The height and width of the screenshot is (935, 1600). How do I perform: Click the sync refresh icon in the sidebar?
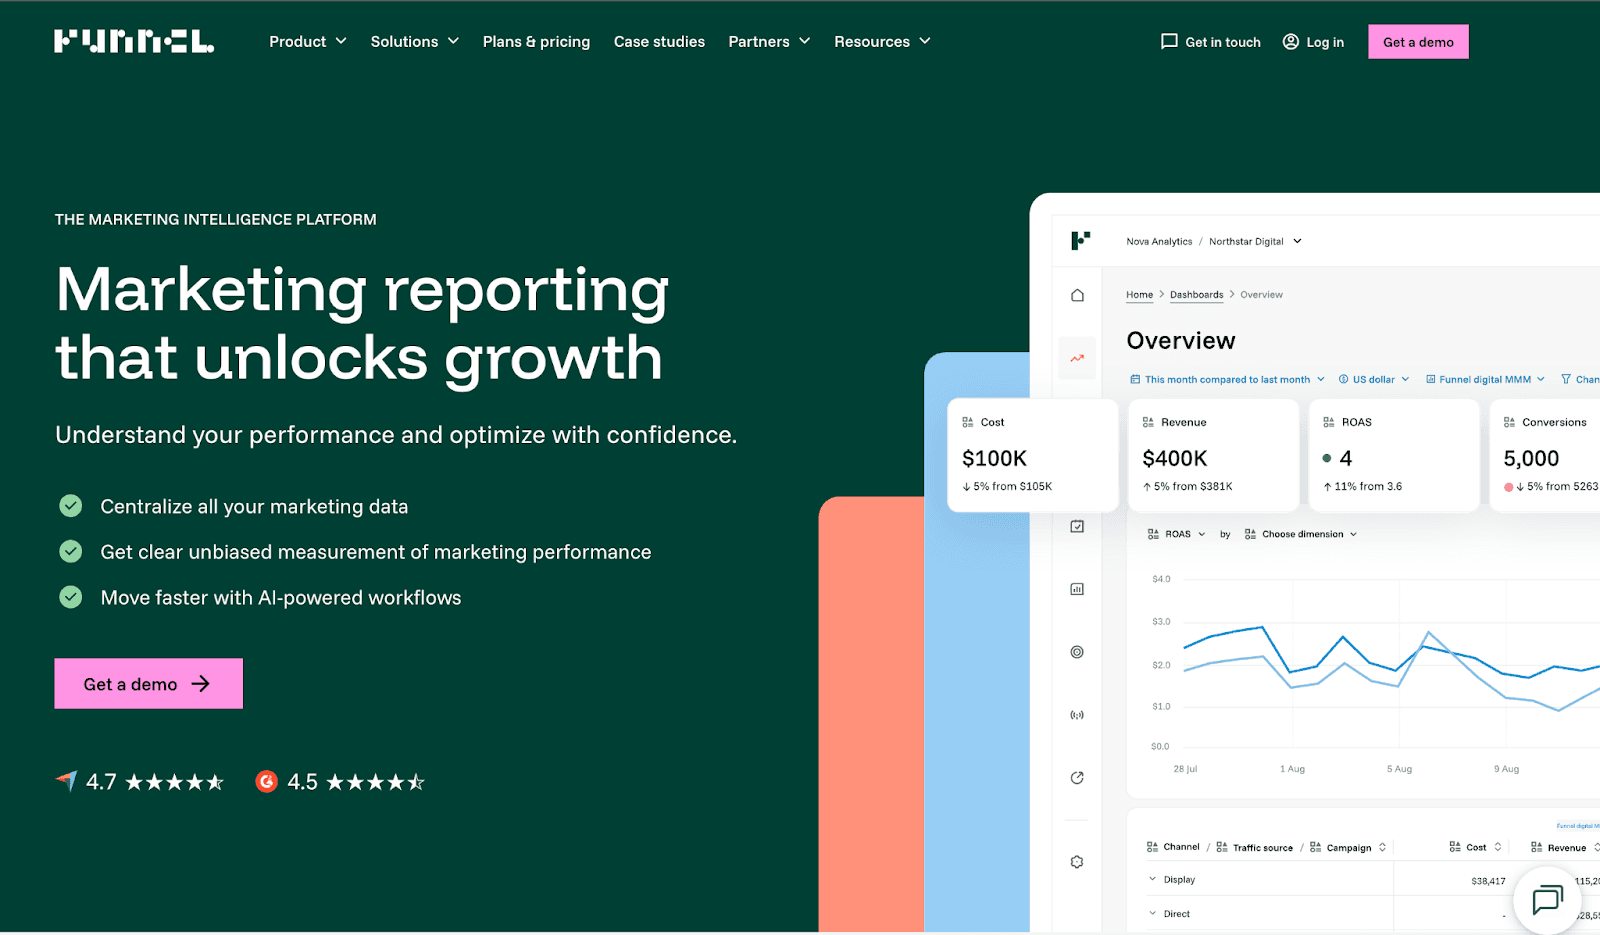point(1077,777)
